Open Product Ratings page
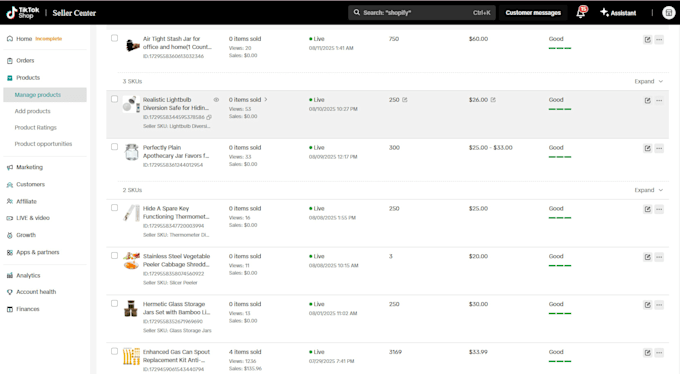 pyautogui.click(x=36, y=128)
